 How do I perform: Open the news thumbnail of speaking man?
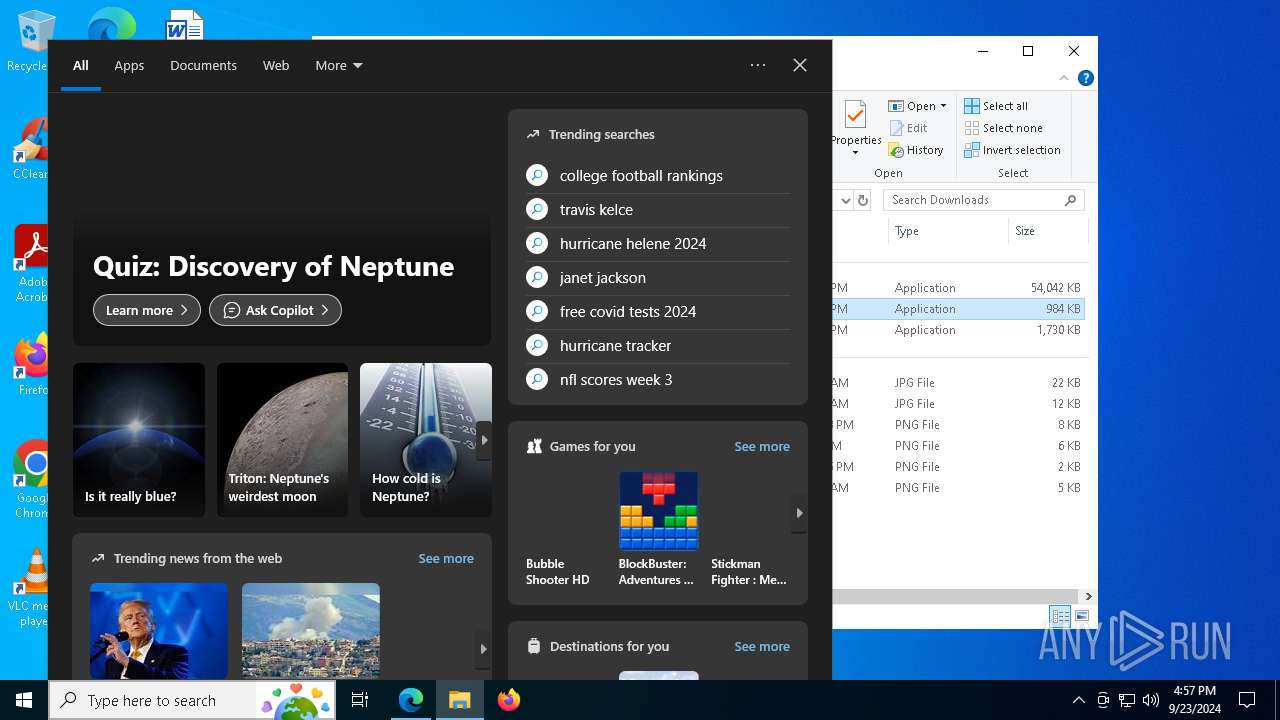click(x=159, y=631)
